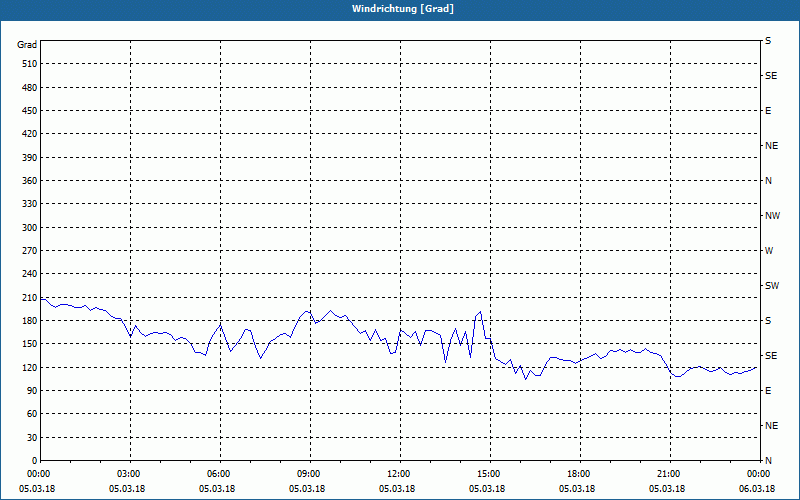Image resolution: width=800 pixels, height=500 pixels.
Task: Click the 21:00 time label
Action: point(669,474)
